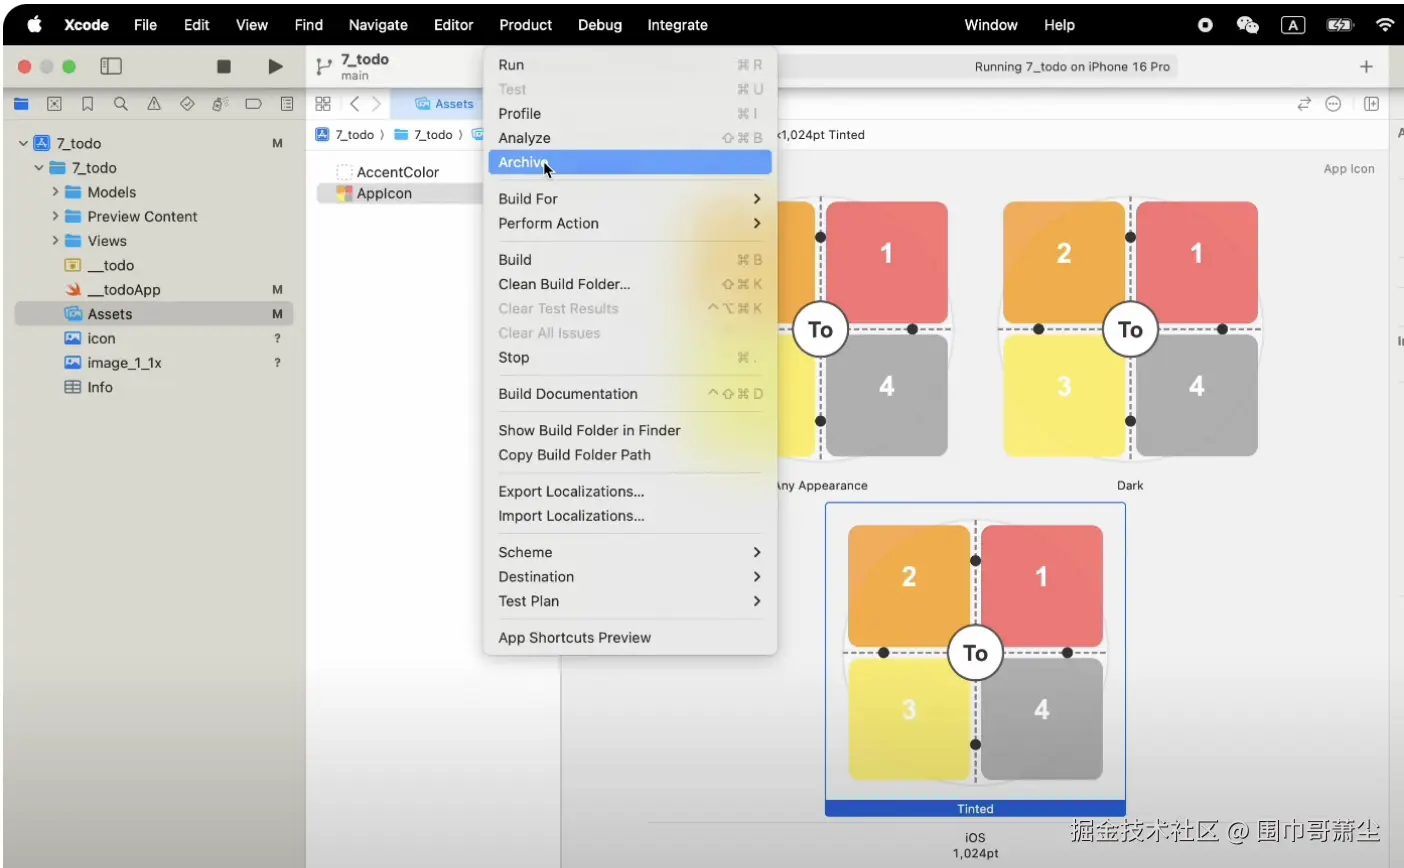Select Stop in the Product menu
This screenshot has width=1404, height=868.
(x=630, y=358)
